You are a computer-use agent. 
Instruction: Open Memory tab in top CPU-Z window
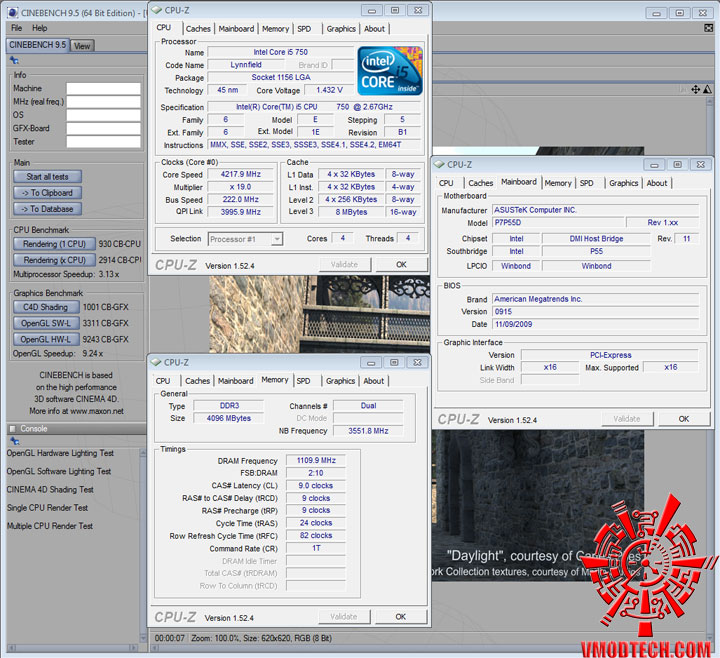(x=276, y=29)
